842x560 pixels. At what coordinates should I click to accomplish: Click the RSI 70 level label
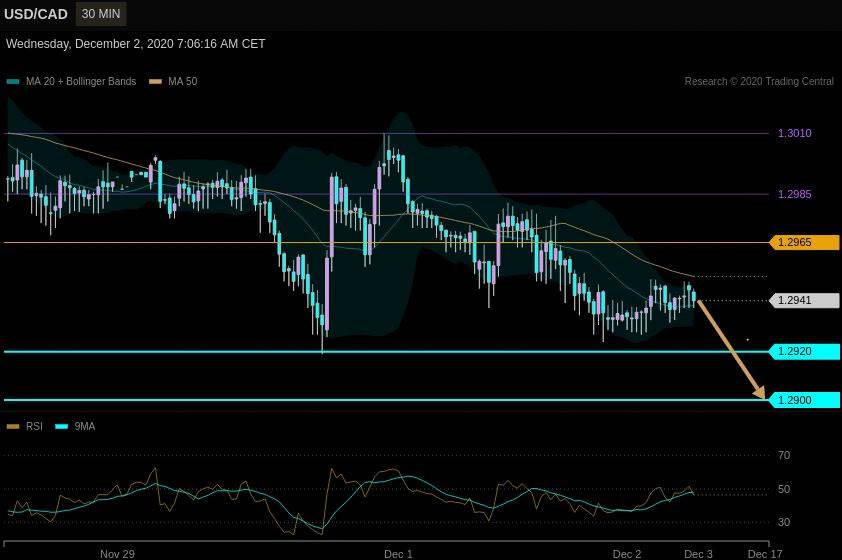click(x=784, y=455)
